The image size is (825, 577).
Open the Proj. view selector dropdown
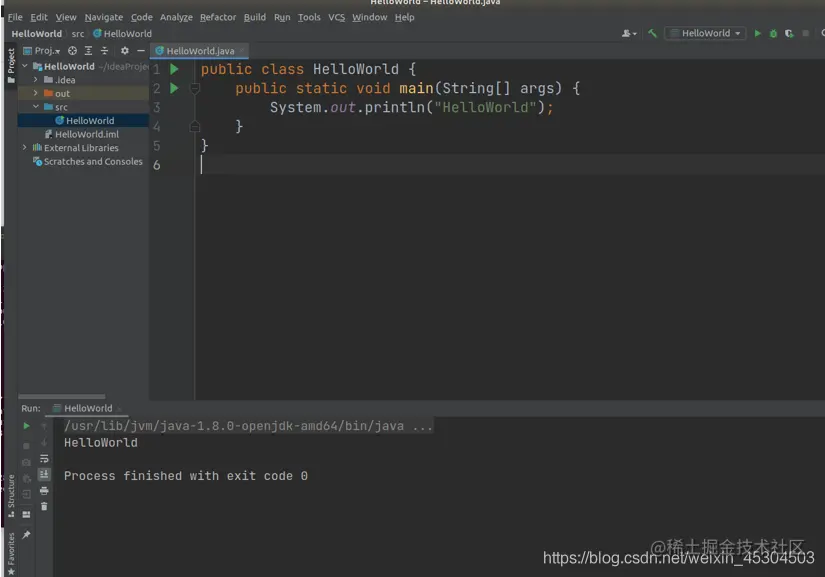(x=42, y=50)
